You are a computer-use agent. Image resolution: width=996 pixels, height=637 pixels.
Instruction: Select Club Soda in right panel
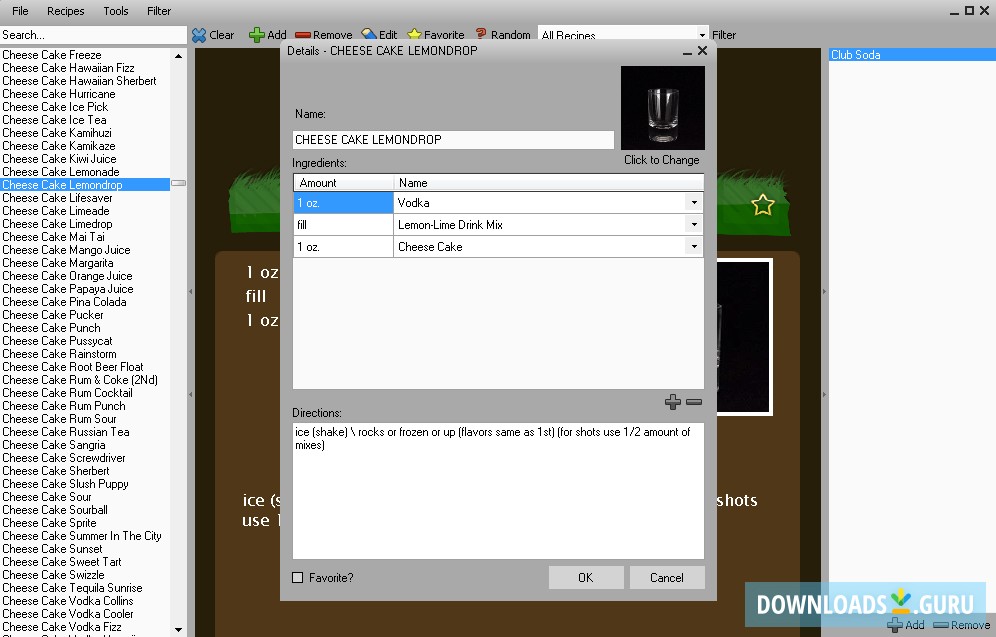point(912,55)
